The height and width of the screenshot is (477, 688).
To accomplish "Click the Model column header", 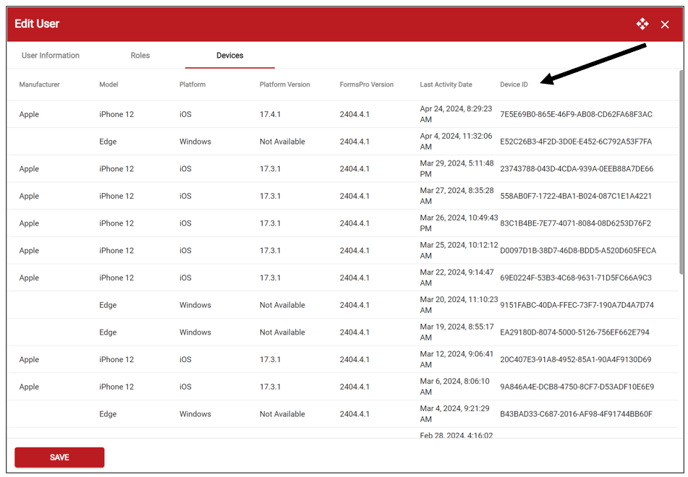I will [x=108, y=84].
